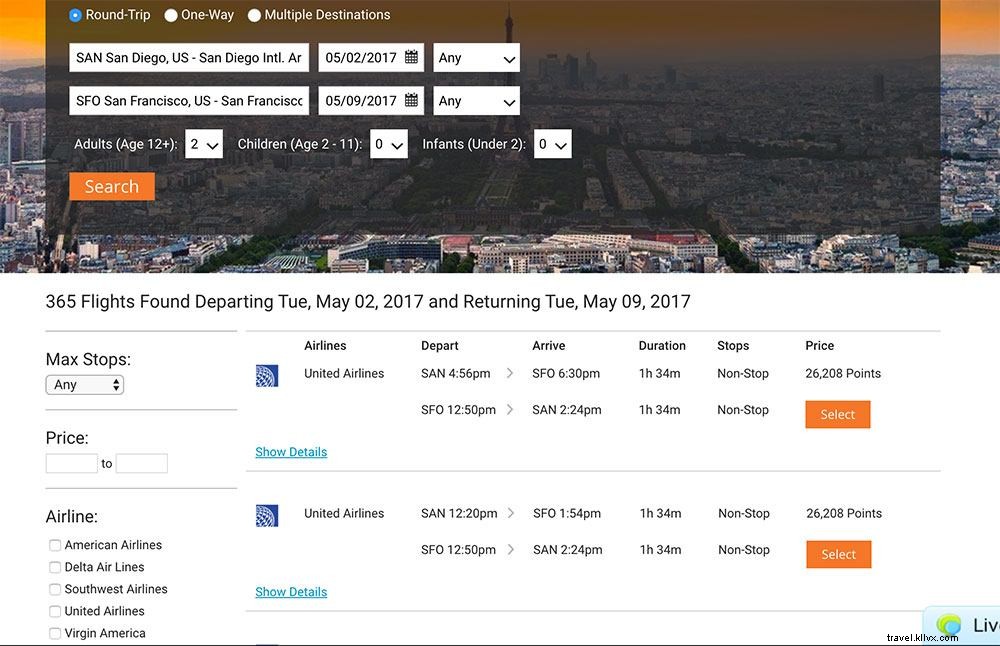Open the return date calendar picker
Image resolution: width=1000 pixels, height=646 pixels.
(x=409, y=100)
